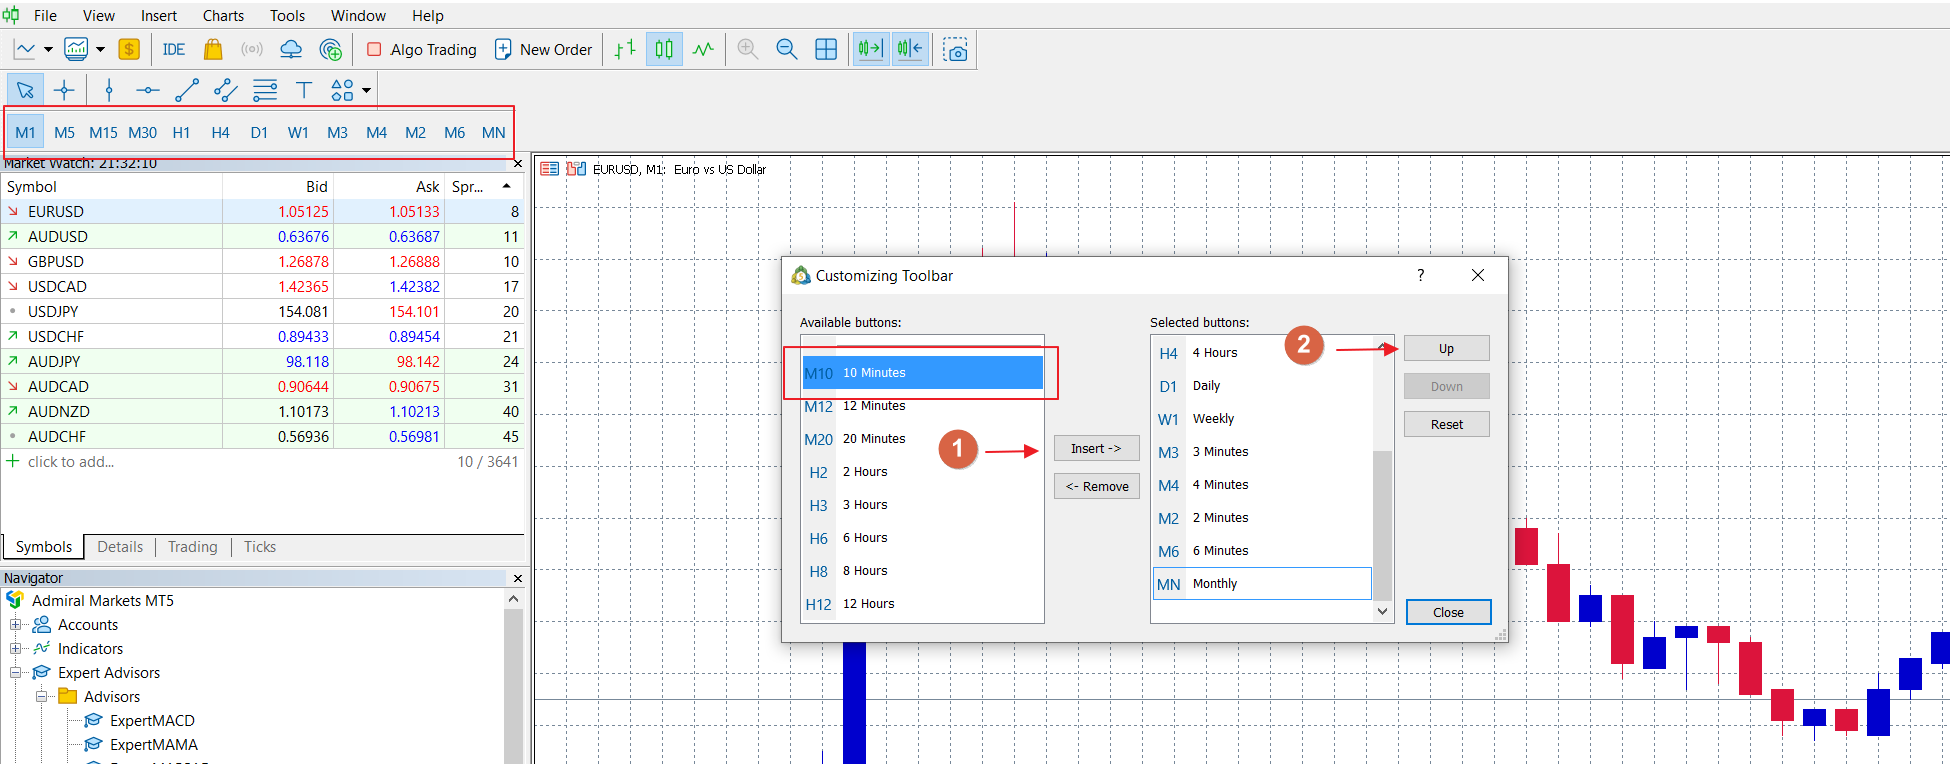1950x764 pixels.
Task: Open the IDE MetaEditor button
Action: [174, 49]
